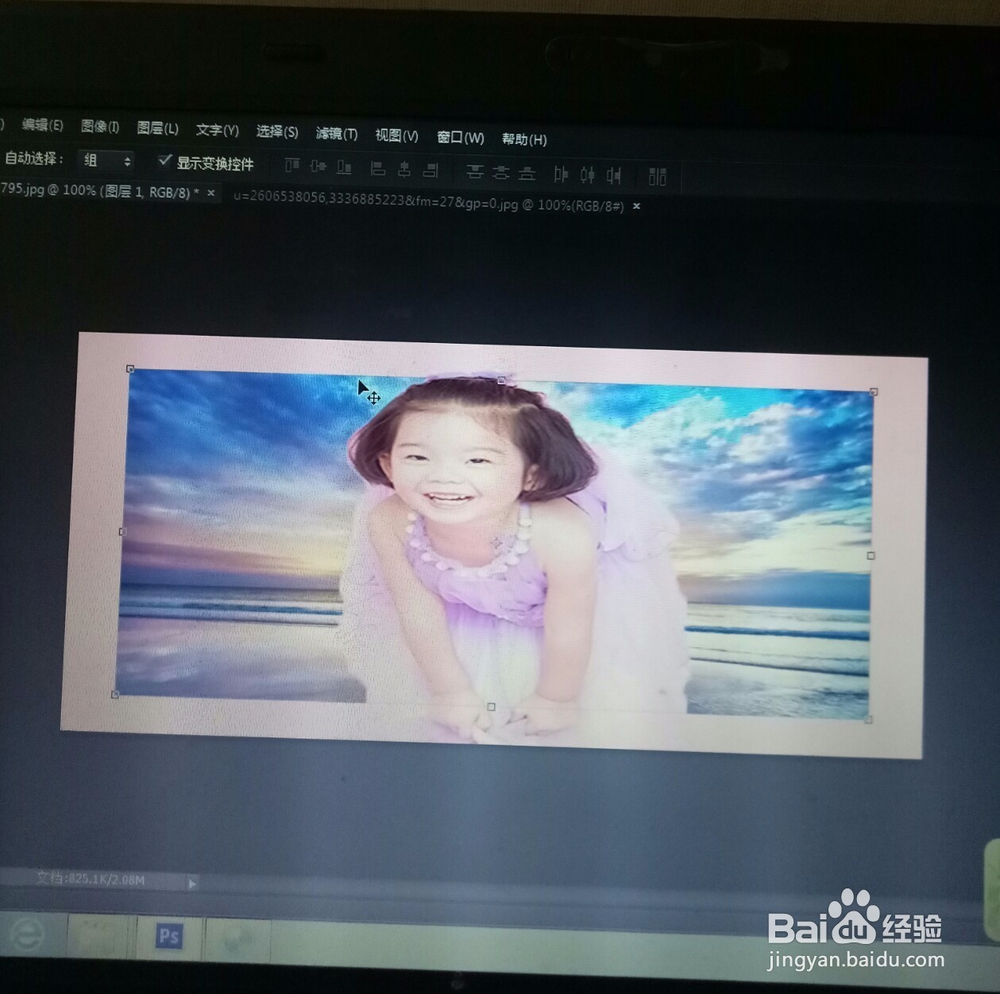Select the align right edges icon
This screenshot has width=1000, height=994.
431,172
